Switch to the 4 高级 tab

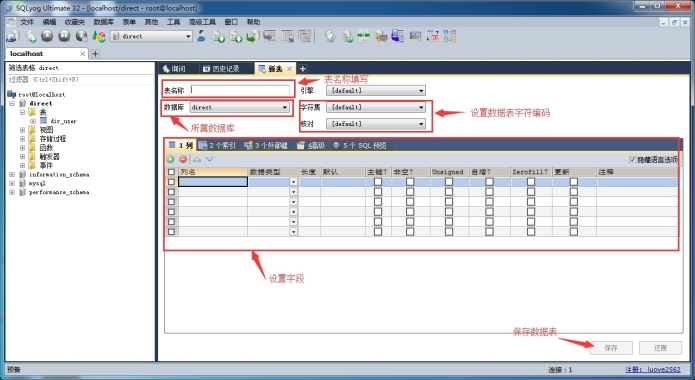tap(311, 145)
